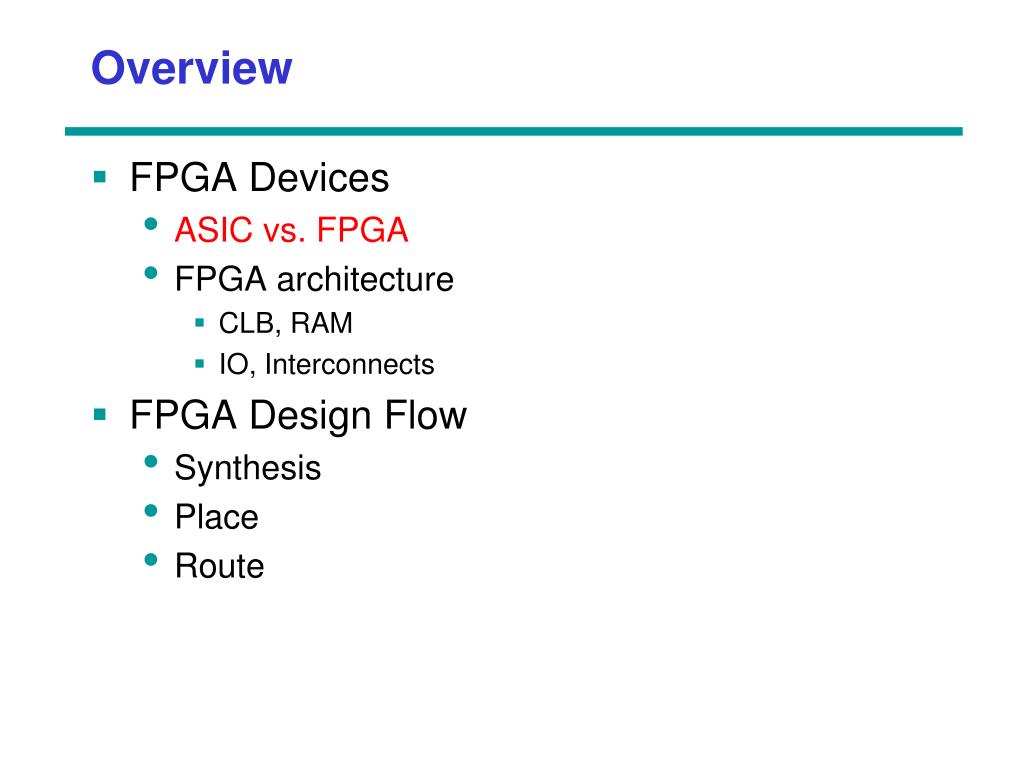Click the square bullet beside FPGA Devices
The image size is (1024, 768).
(99, 178)
